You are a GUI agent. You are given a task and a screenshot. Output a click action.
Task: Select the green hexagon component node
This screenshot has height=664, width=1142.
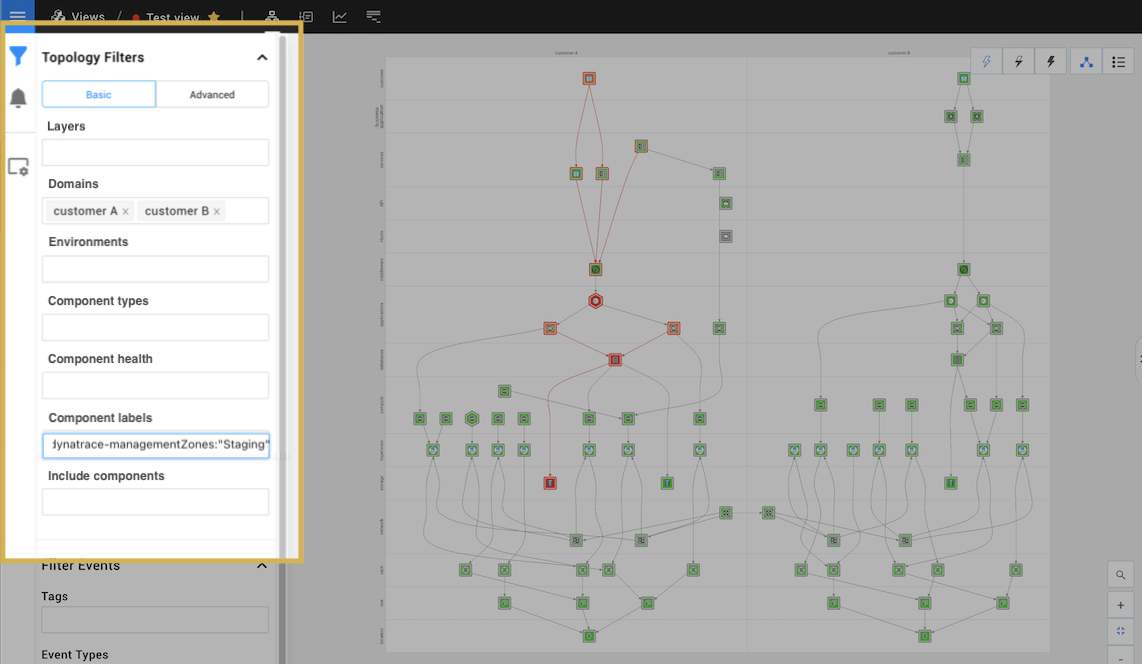tap(472, 419)
